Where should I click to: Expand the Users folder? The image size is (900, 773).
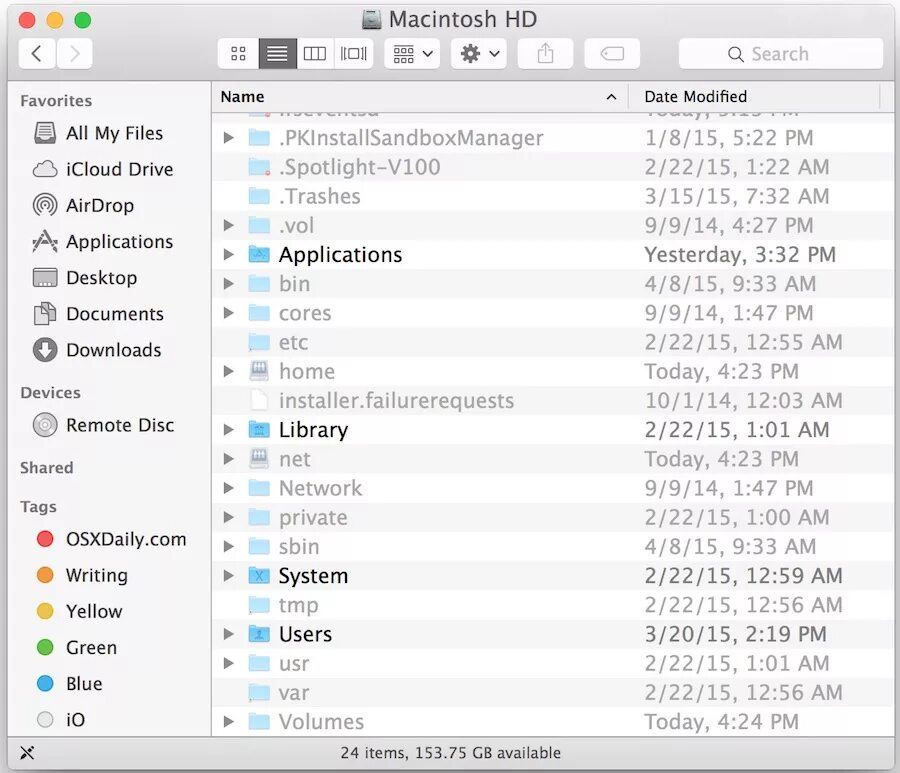coord(228,634)
